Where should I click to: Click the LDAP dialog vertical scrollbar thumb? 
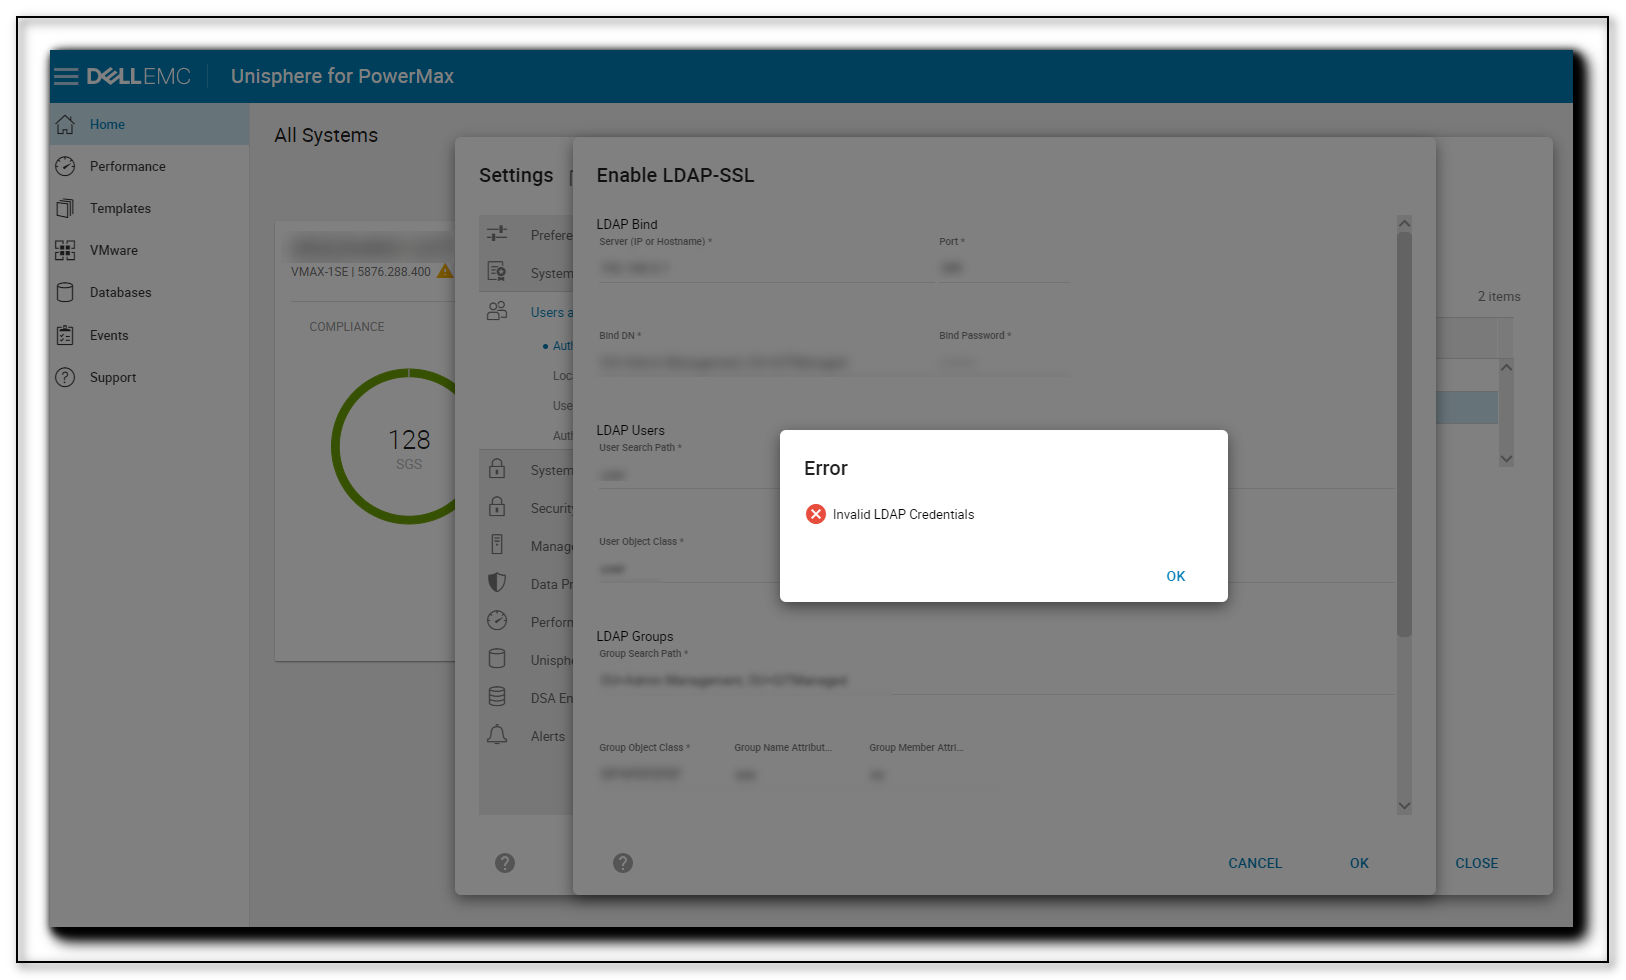click(x=1404, y=434)
